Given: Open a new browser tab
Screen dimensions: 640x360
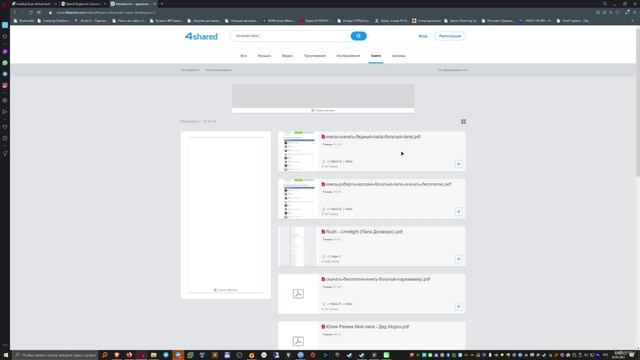Looking at the screenshot, I should [162, 4].
